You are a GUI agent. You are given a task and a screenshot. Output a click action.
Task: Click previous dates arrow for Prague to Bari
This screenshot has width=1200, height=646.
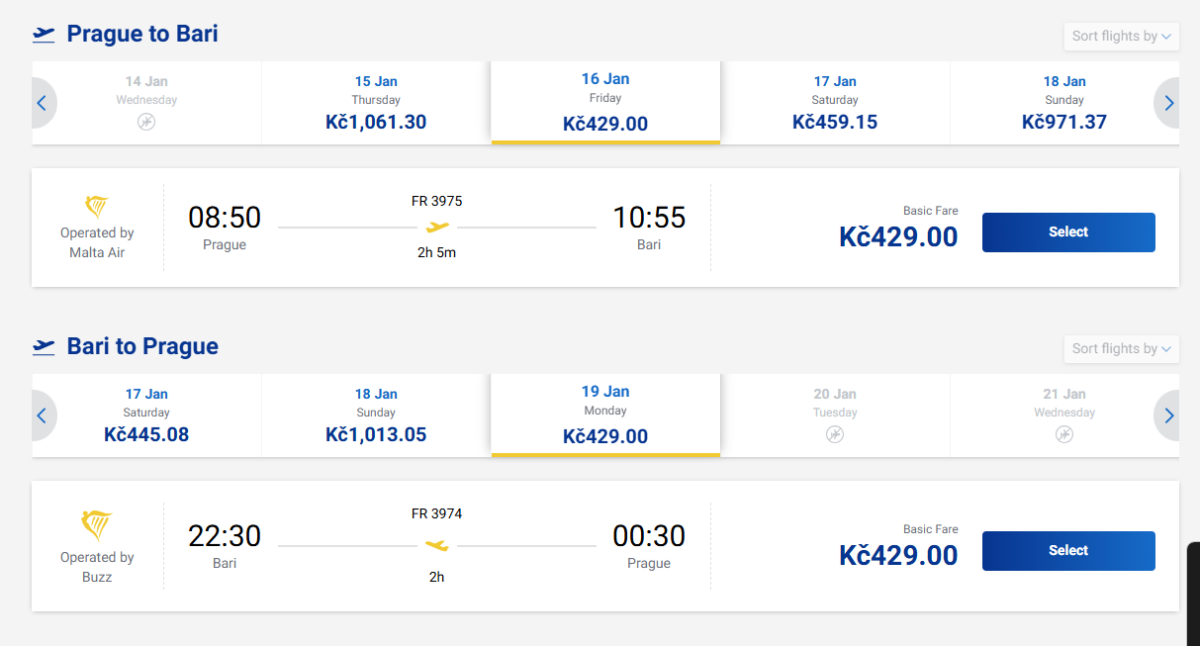tap(42, 103)
